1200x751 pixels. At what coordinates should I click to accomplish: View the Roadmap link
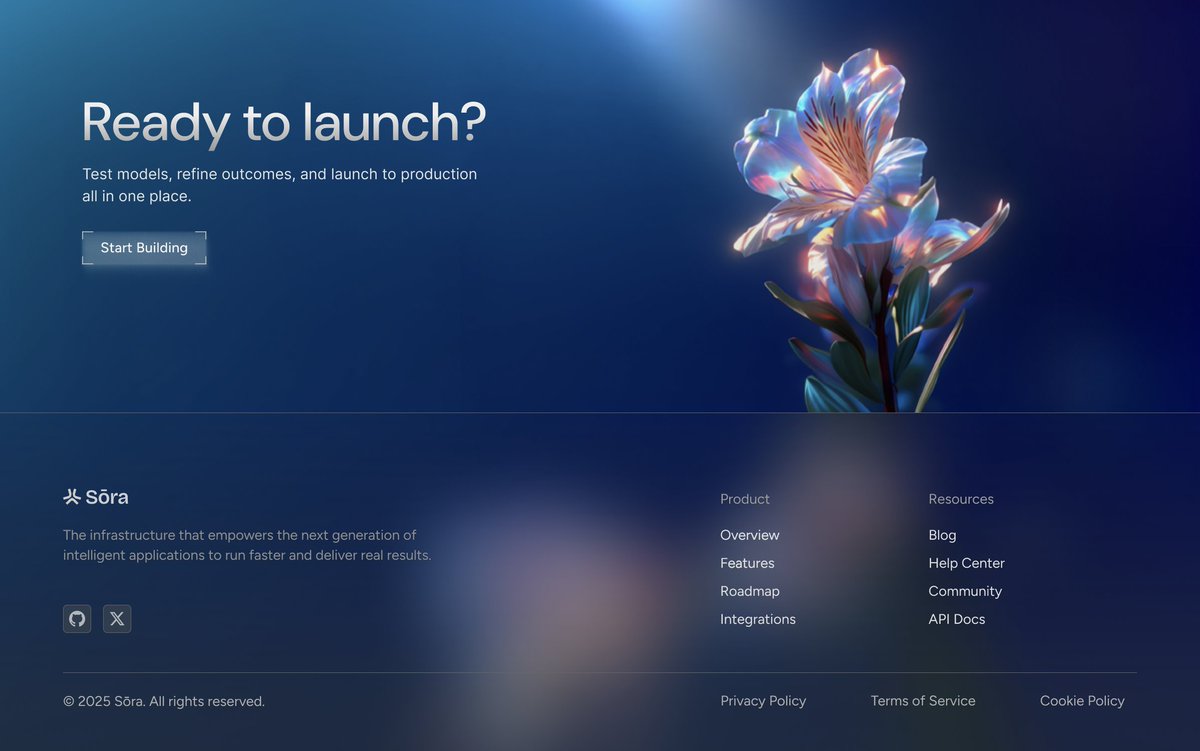point(750,591)
